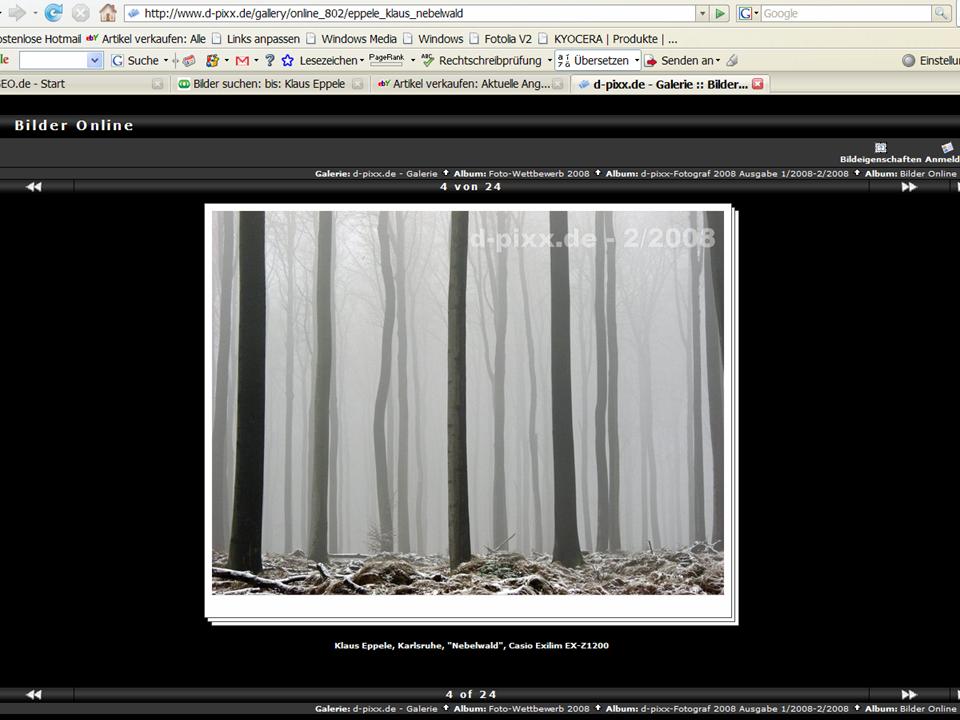Expand the Übersetzen dropdown arrow

(636, 60)
